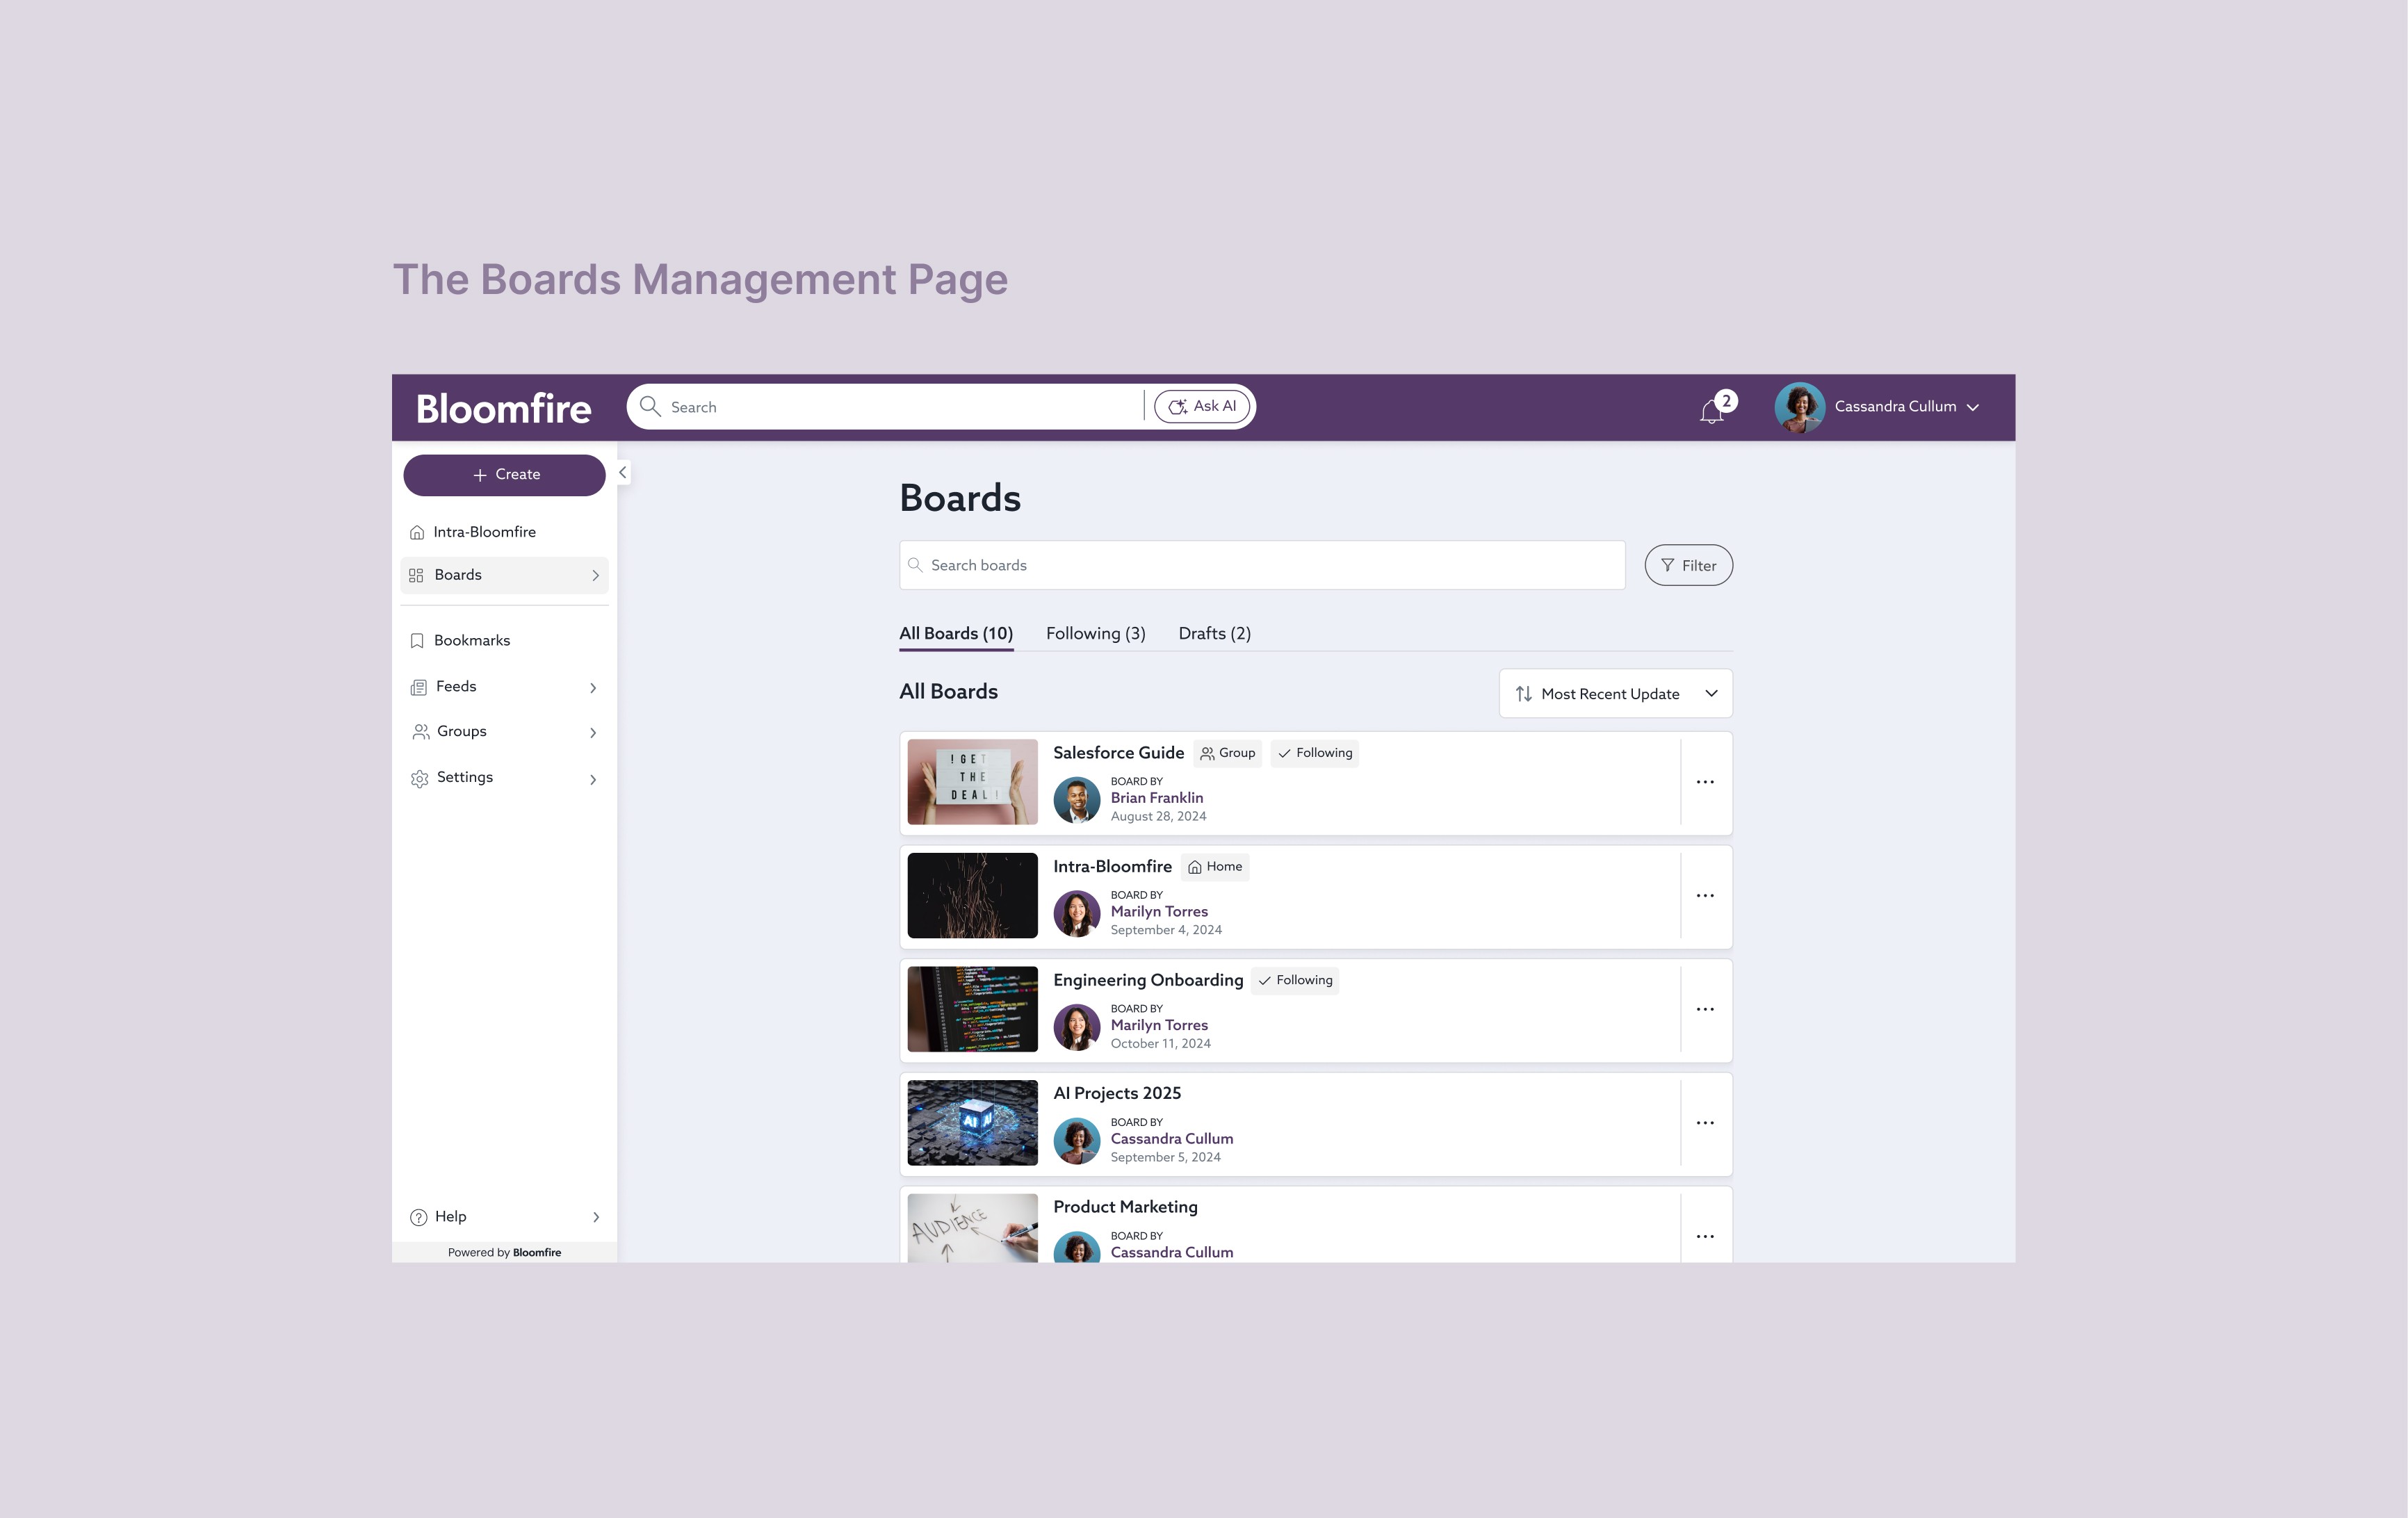Open the three-dot menu for AI Projects 2025

1705,1123
